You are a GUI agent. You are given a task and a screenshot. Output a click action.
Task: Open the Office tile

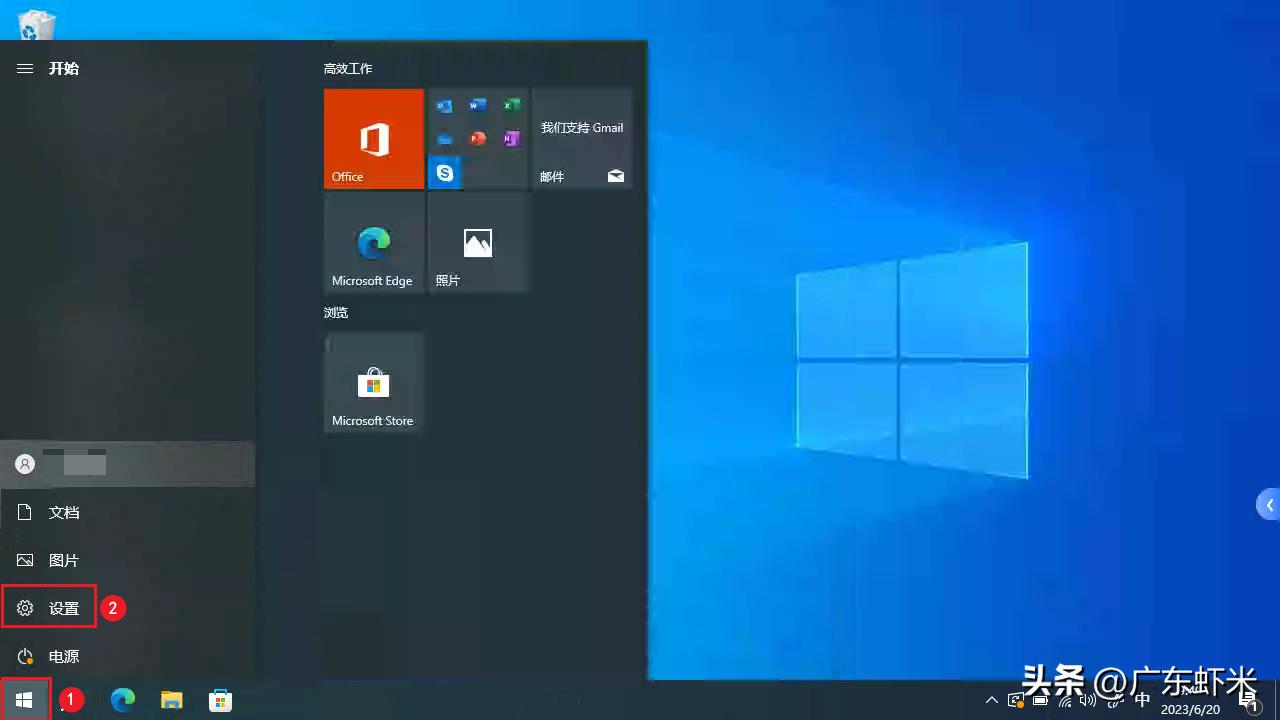[374, 139]
